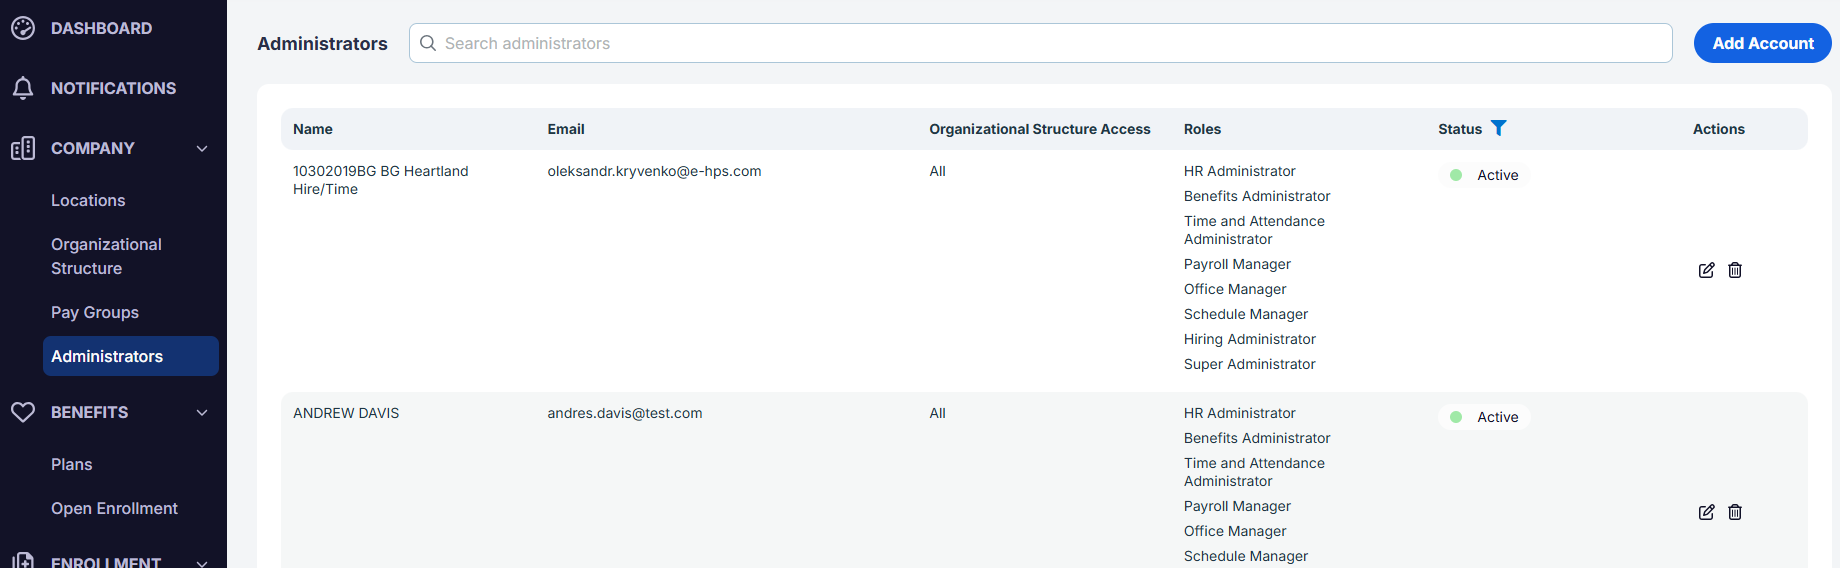Click the Status column filter icon
Image resolution: width=1840 pixels, height=568 pixels.
click(1498, 128)
